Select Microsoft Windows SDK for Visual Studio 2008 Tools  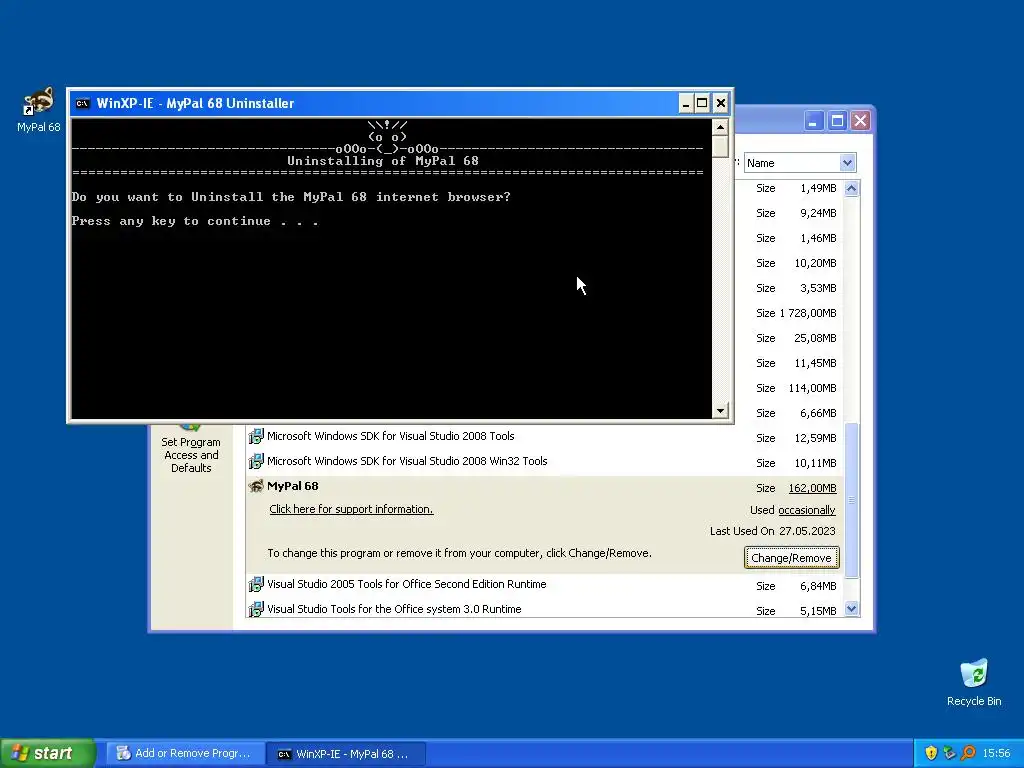pos(391,436)
